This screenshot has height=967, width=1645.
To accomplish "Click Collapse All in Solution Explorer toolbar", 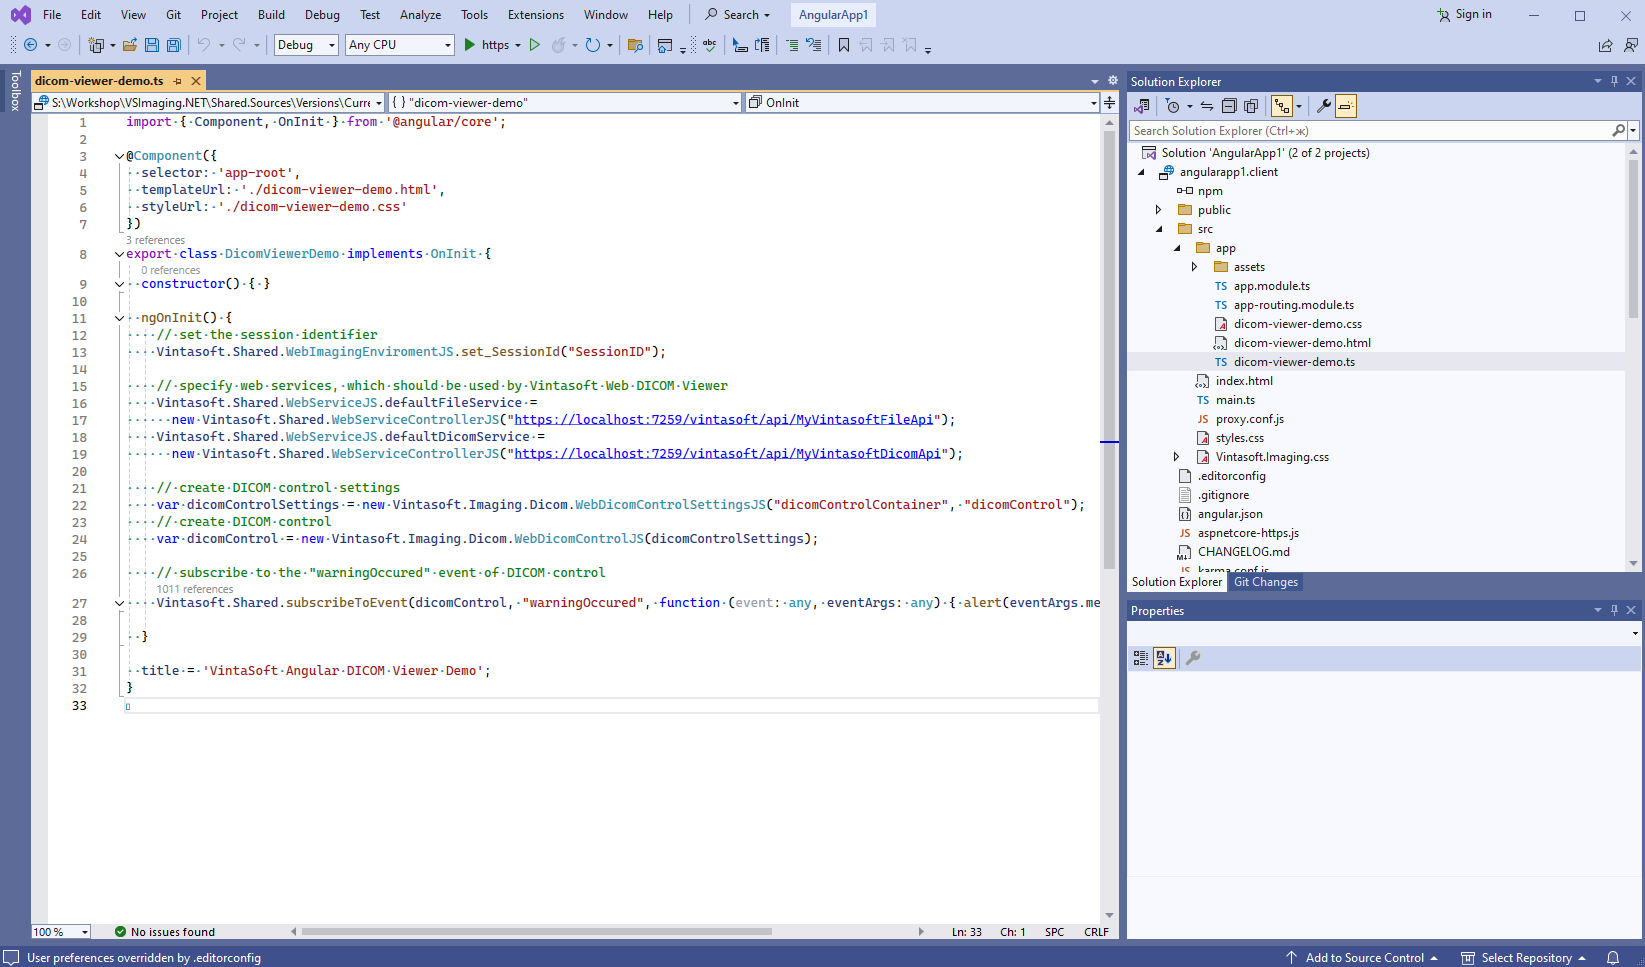I will click(x=1229, y=106).
